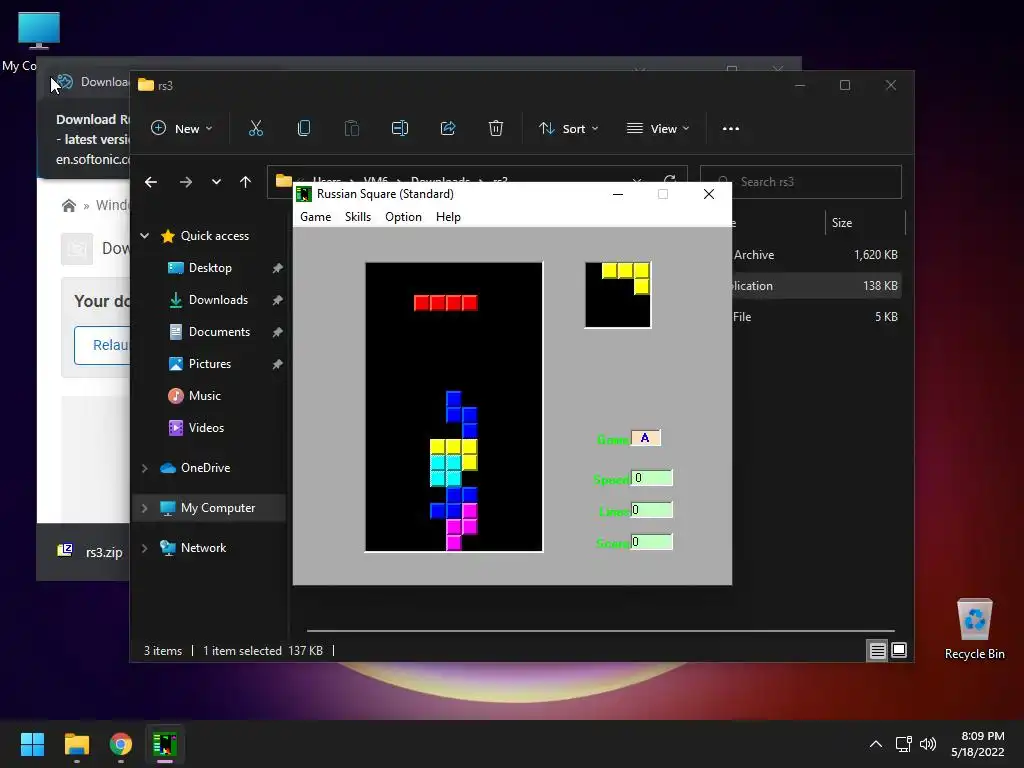Click the Lines value field
Screen dimensions: 1024x768
click(x=652, y=510)
